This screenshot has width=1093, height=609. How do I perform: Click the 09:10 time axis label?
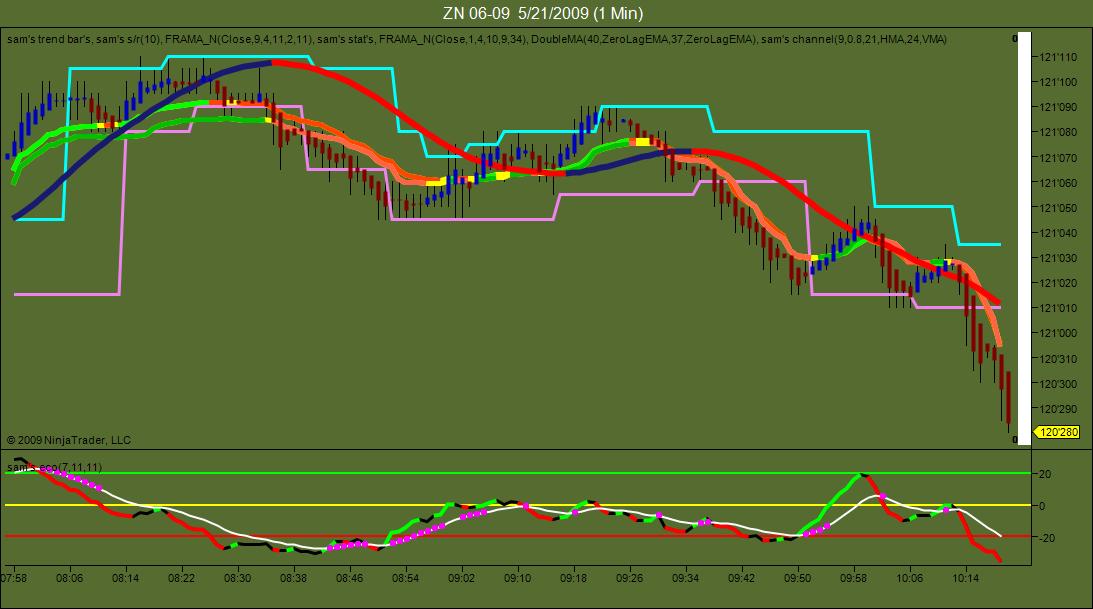pos(517,578)
